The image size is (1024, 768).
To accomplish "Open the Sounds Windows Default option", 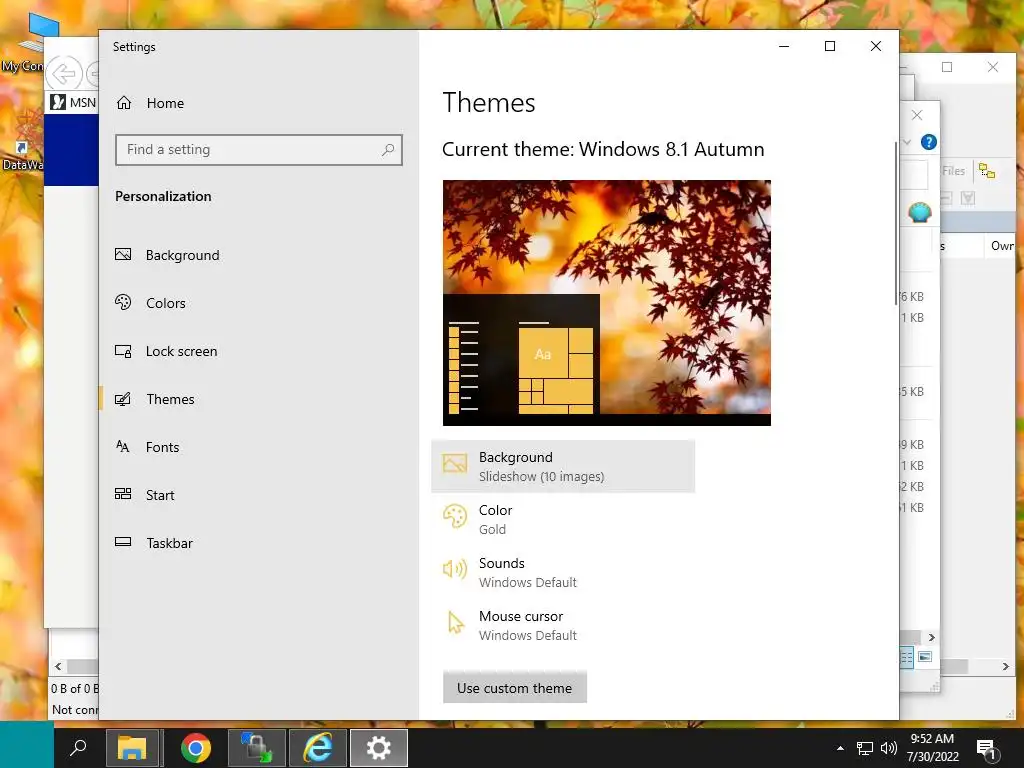I will [x=563, y=572].
